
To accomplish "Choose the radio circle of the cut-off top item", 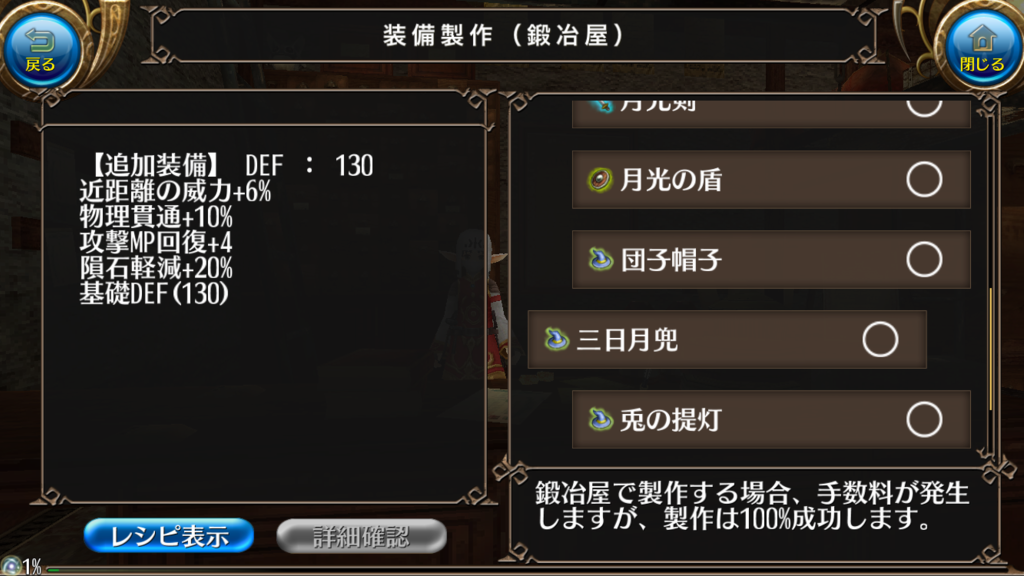I will tap(923, 108).
